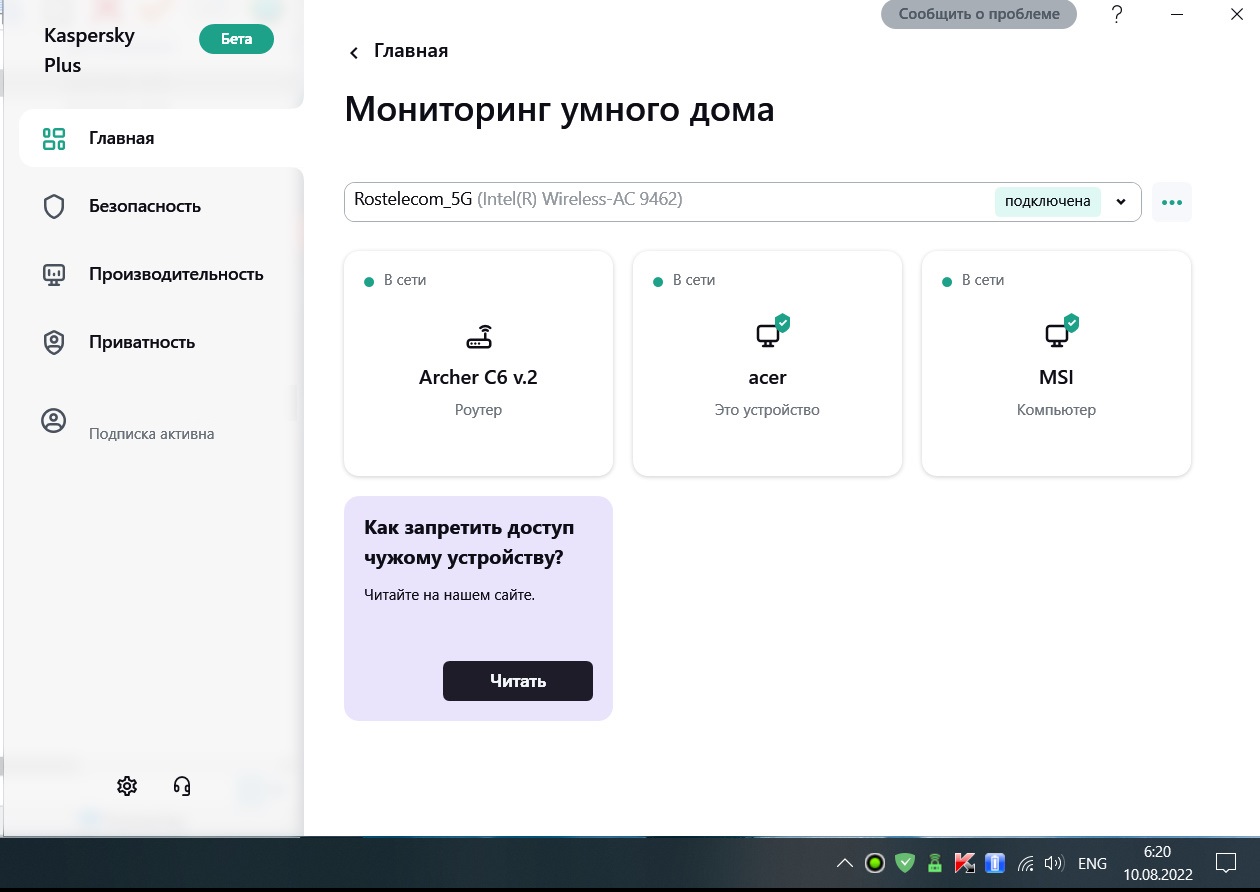Open help with the question mark icon
The height and width of the screenshot is (892, 1260).
pyautogui.click(x=1117, y=14)
